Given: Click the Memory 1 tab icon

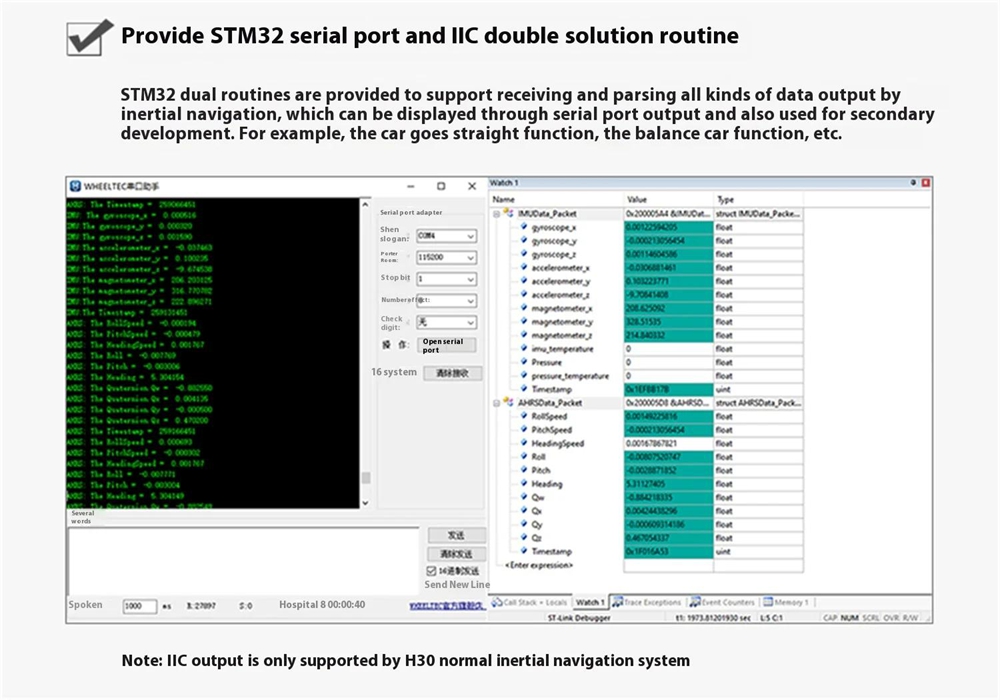Looking at the screenshot, I should point(767,602).
